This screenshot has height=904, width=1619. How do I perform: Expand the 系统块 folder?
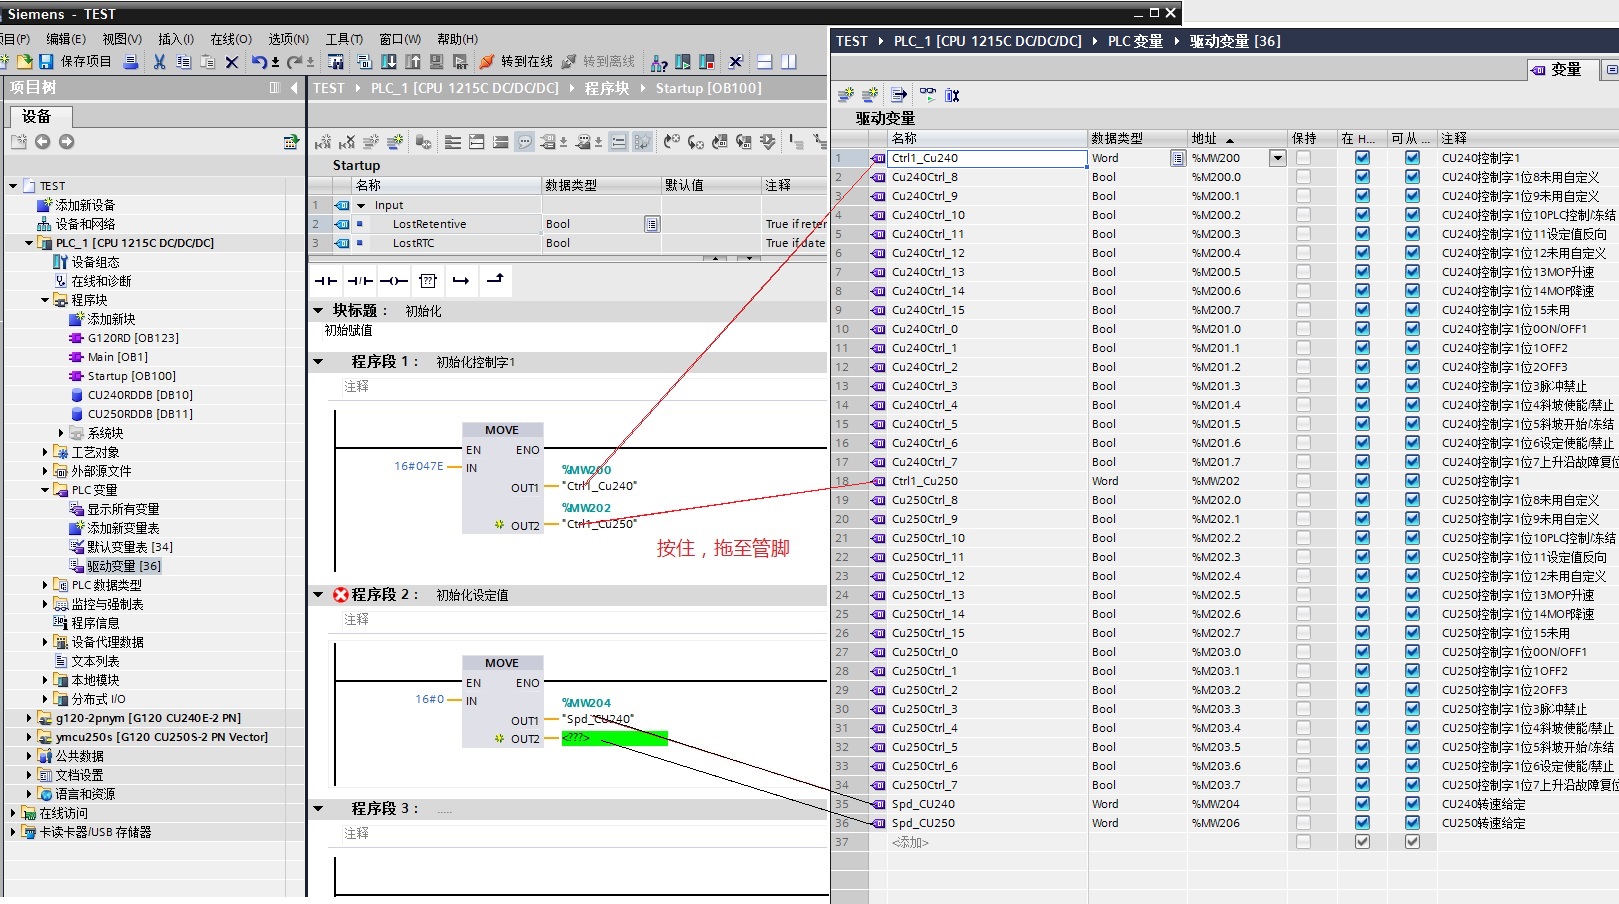point(61,433)
